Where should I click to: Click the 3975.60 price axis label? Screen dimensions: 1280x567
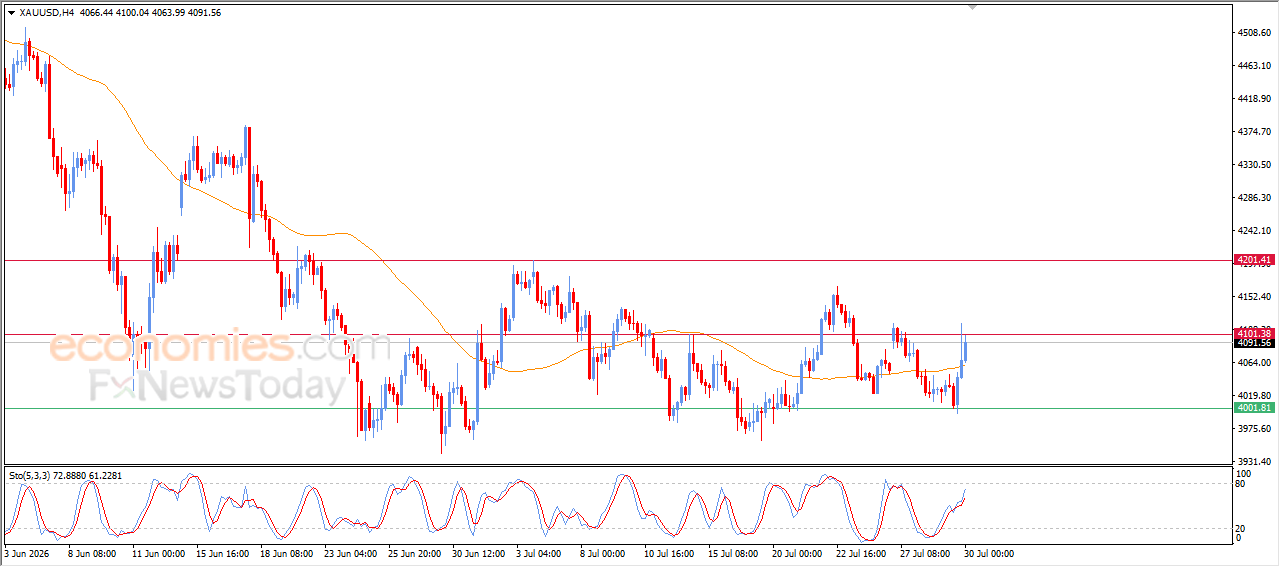point(1255,429)
